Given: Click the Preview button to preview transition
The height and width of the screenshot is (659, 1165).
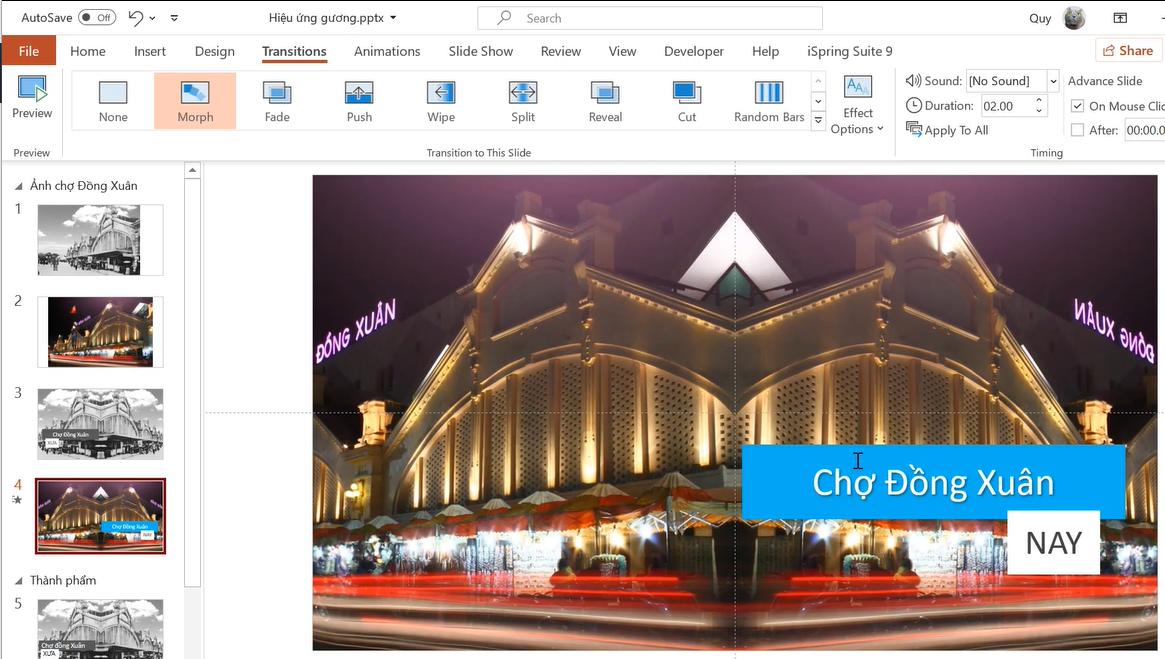Looking at the screenshot, I should tap(31, 95).
